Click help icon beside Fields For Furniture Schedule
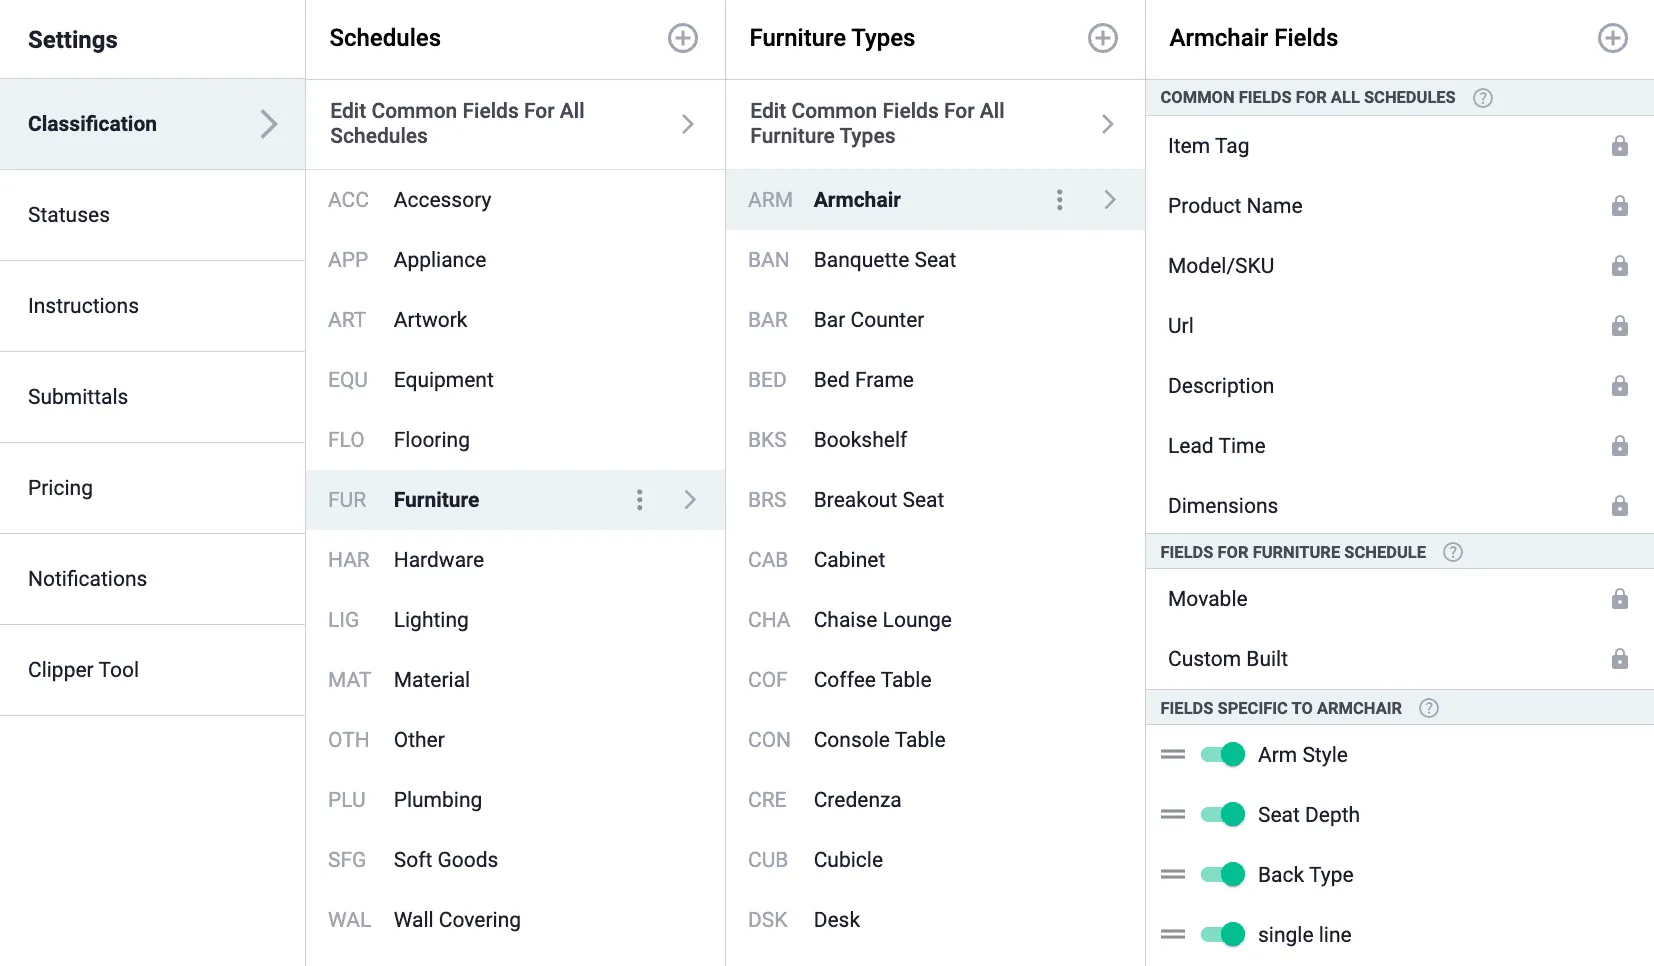 [1453, 552]
